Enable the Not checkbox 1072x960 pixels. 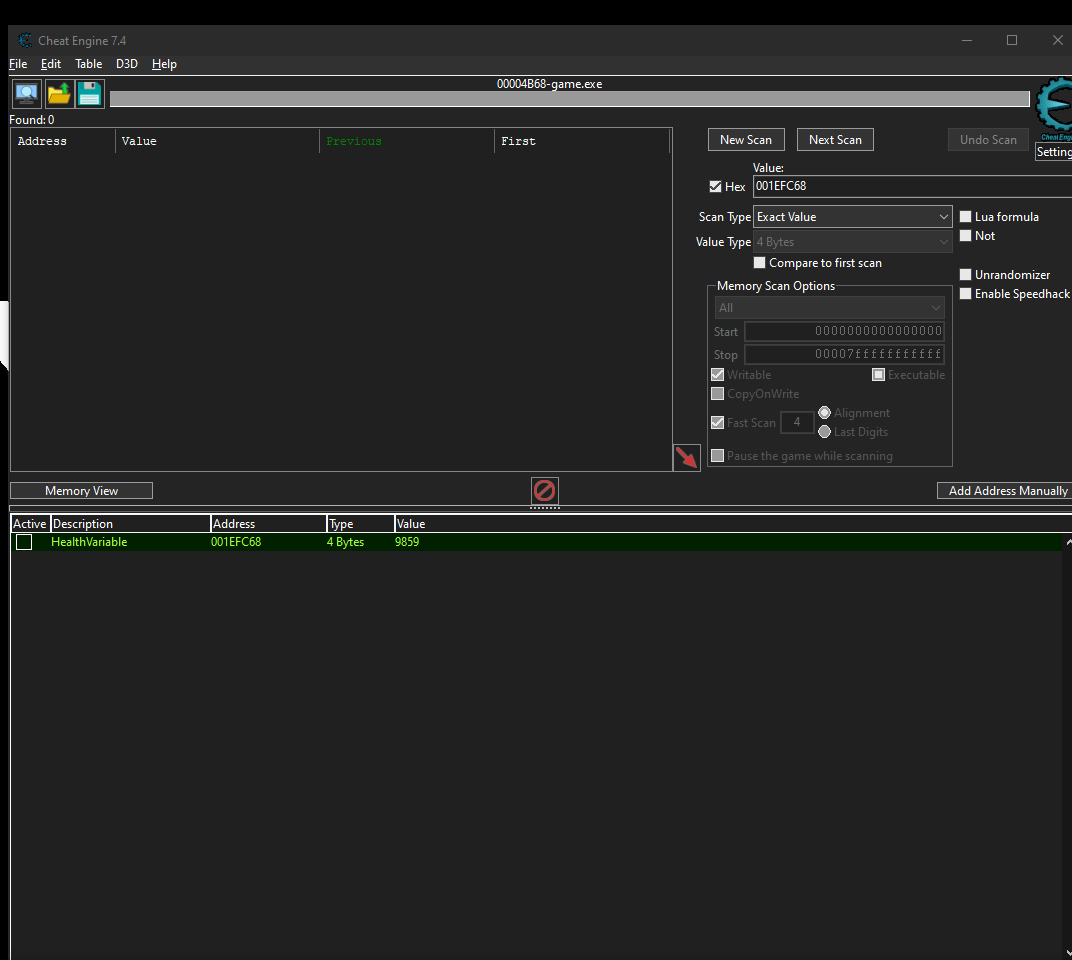click(965, 236)
